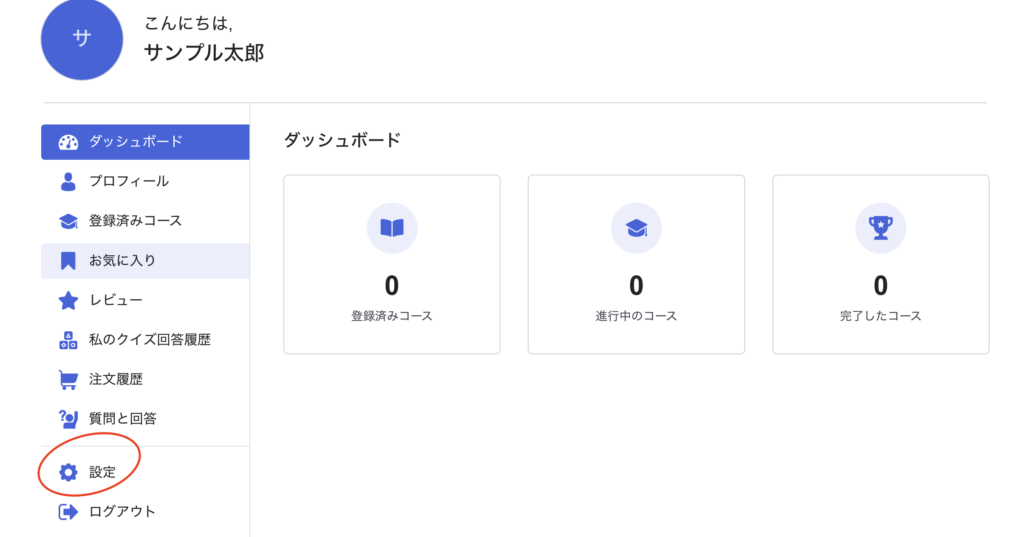Click the round サ user avatar
This screenshot has width=1024, height=537.
[x=82, y=38]
